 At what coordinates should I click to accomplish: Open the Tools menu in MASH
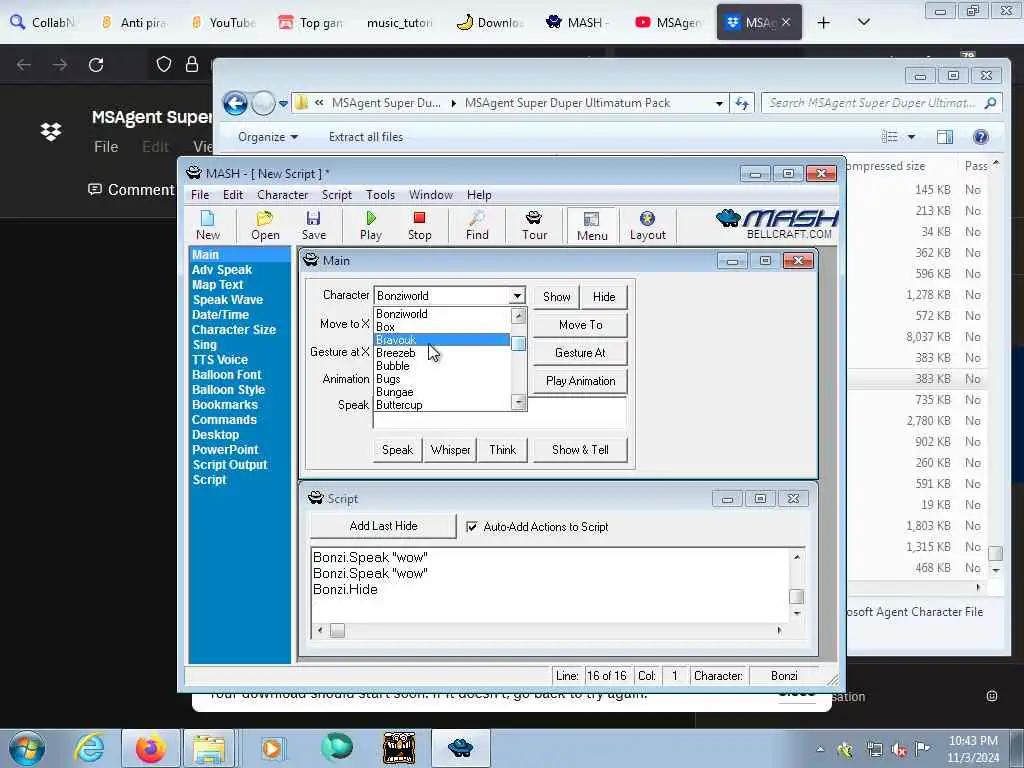pos(380,195)
